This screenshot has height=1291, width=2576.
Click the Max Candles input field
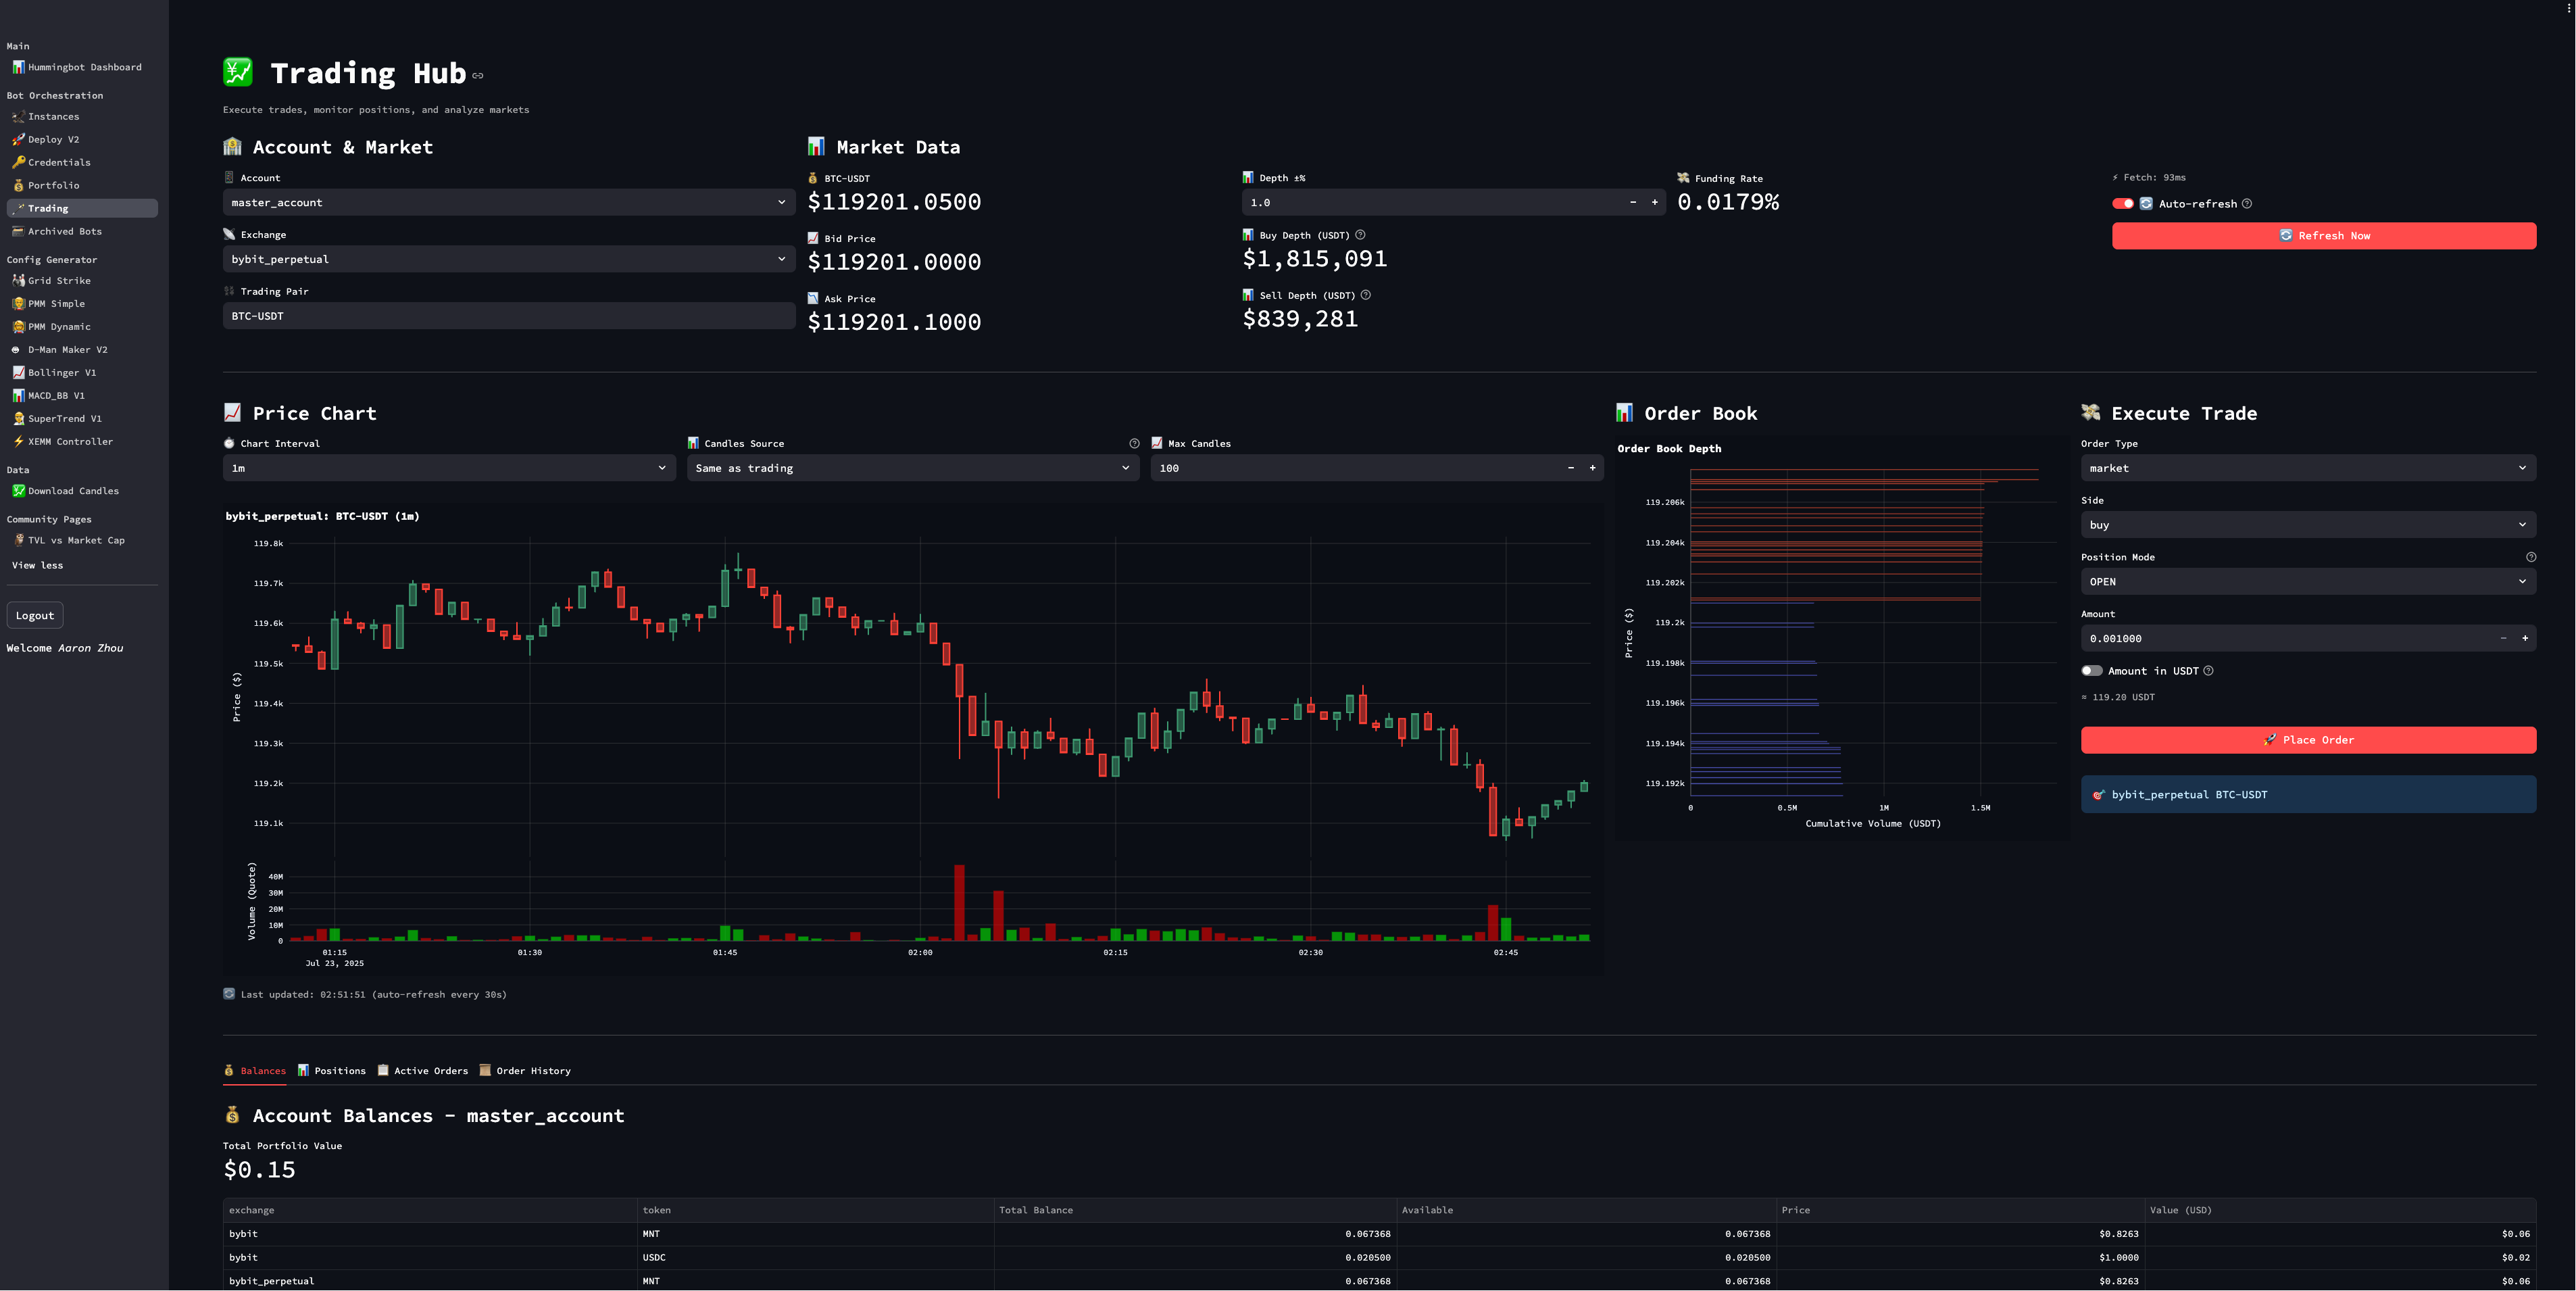coord(1355,468)
